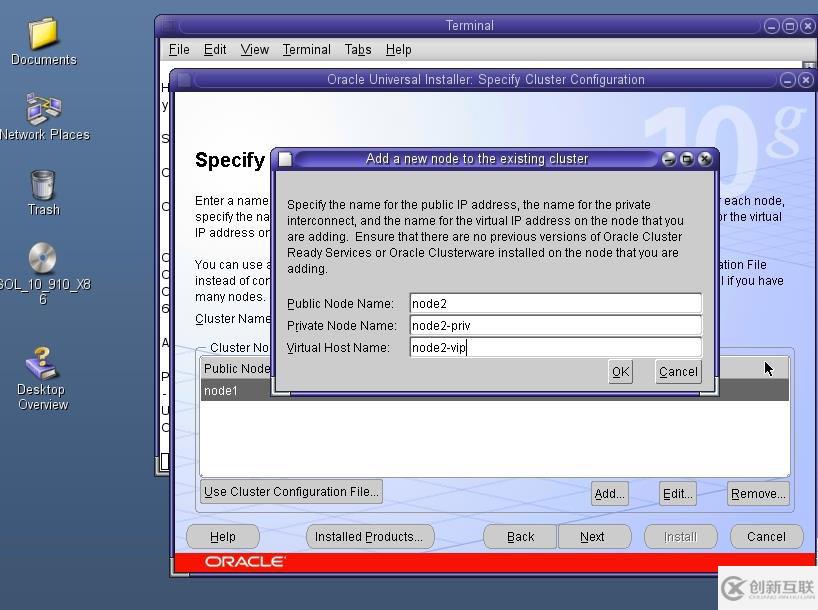
Task: Open the File menu in Terminal
Action: (x=179, y=50)
